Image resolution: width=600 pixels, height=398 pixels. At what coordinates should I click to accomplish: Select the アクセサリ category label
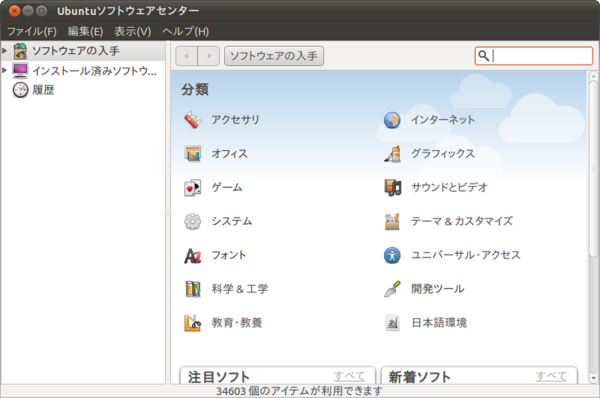tap(235, 120)
